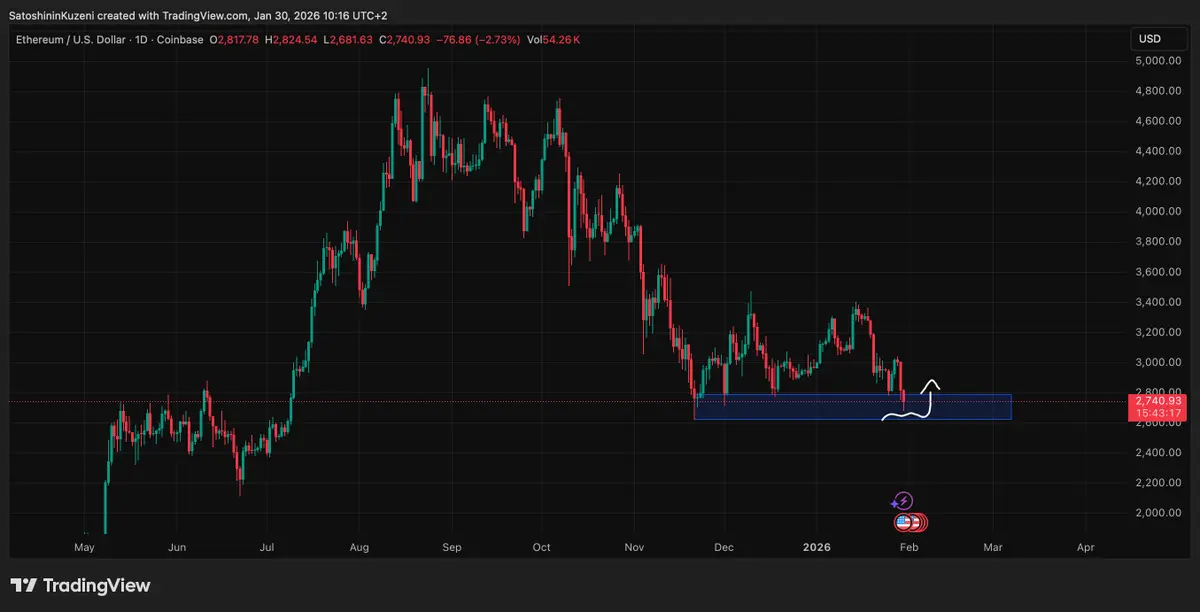The image size is (1200, 612).
Task: Click the Sep label on time axis
Action: click(451, 548)
